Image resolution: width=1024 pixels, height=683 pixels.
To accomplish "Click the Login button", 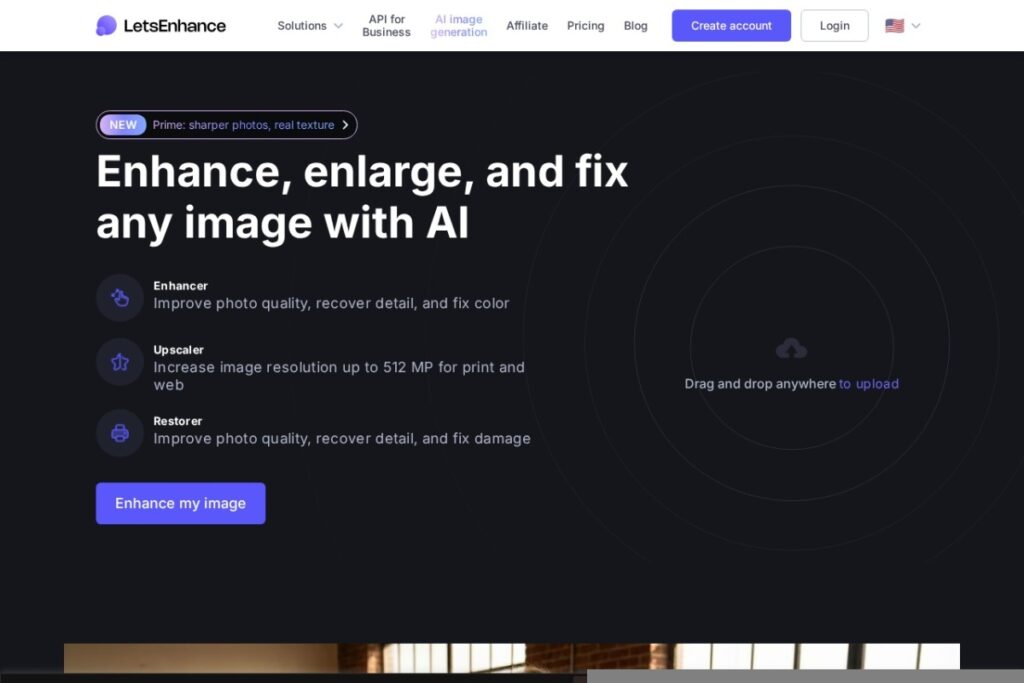I will 834,25.
